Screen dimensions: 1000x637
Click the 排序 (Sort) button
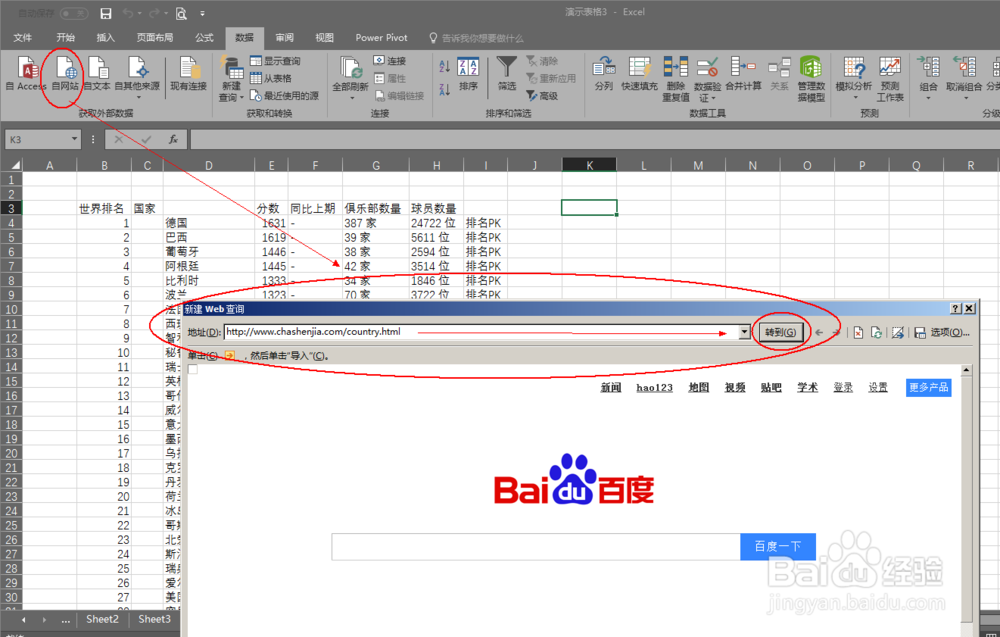coord(468,75)
